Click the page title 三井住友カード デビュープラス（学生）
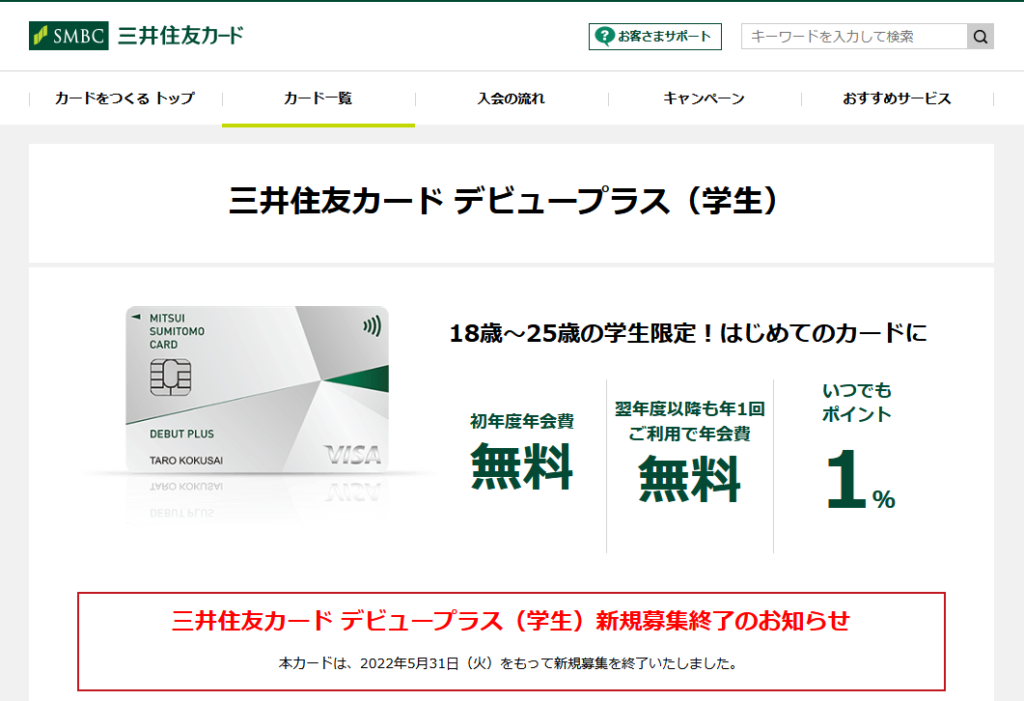The image size is (1024, 701). click(504, 201)
